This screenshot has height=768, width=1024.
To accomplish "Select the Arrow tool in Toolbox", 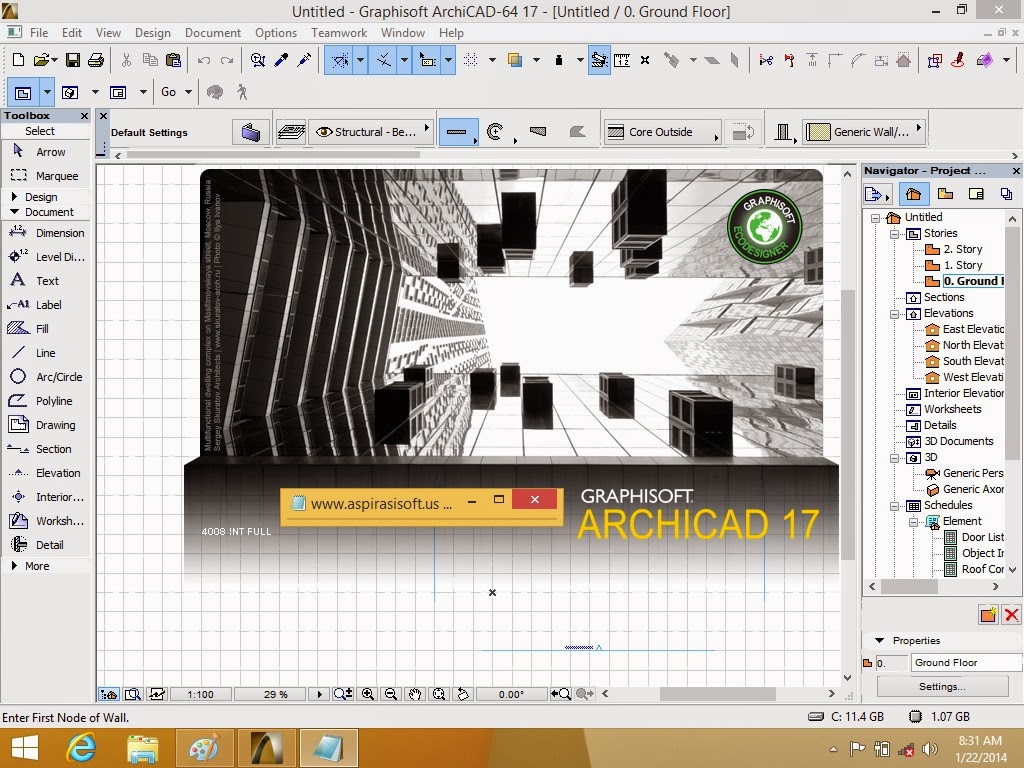I will click(46, 152).
